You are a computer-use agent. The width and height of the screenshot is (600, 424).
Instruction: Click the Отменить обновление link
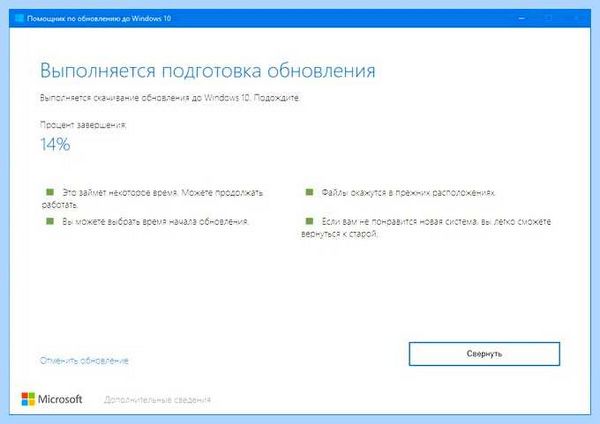[84, 361]
